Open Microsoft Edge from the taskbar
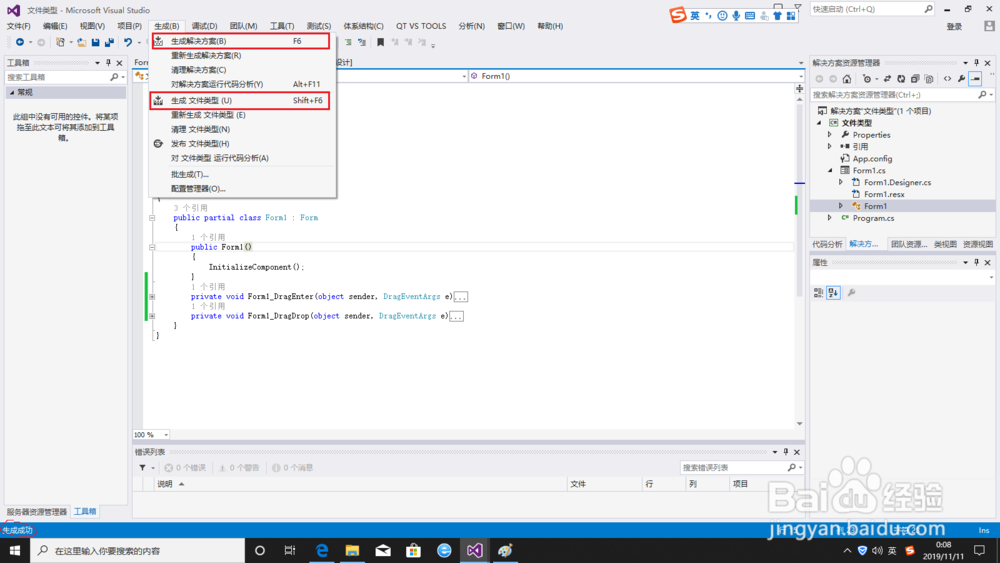The image size is (1000, 563). 322,550
